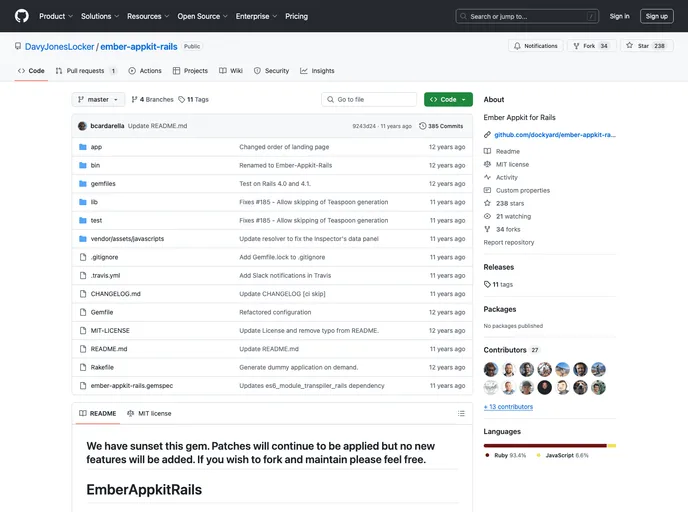Viewport: 688px width, 512px height.
Task: Star the ember-appkit-rails repository
Action: (647, 46)
